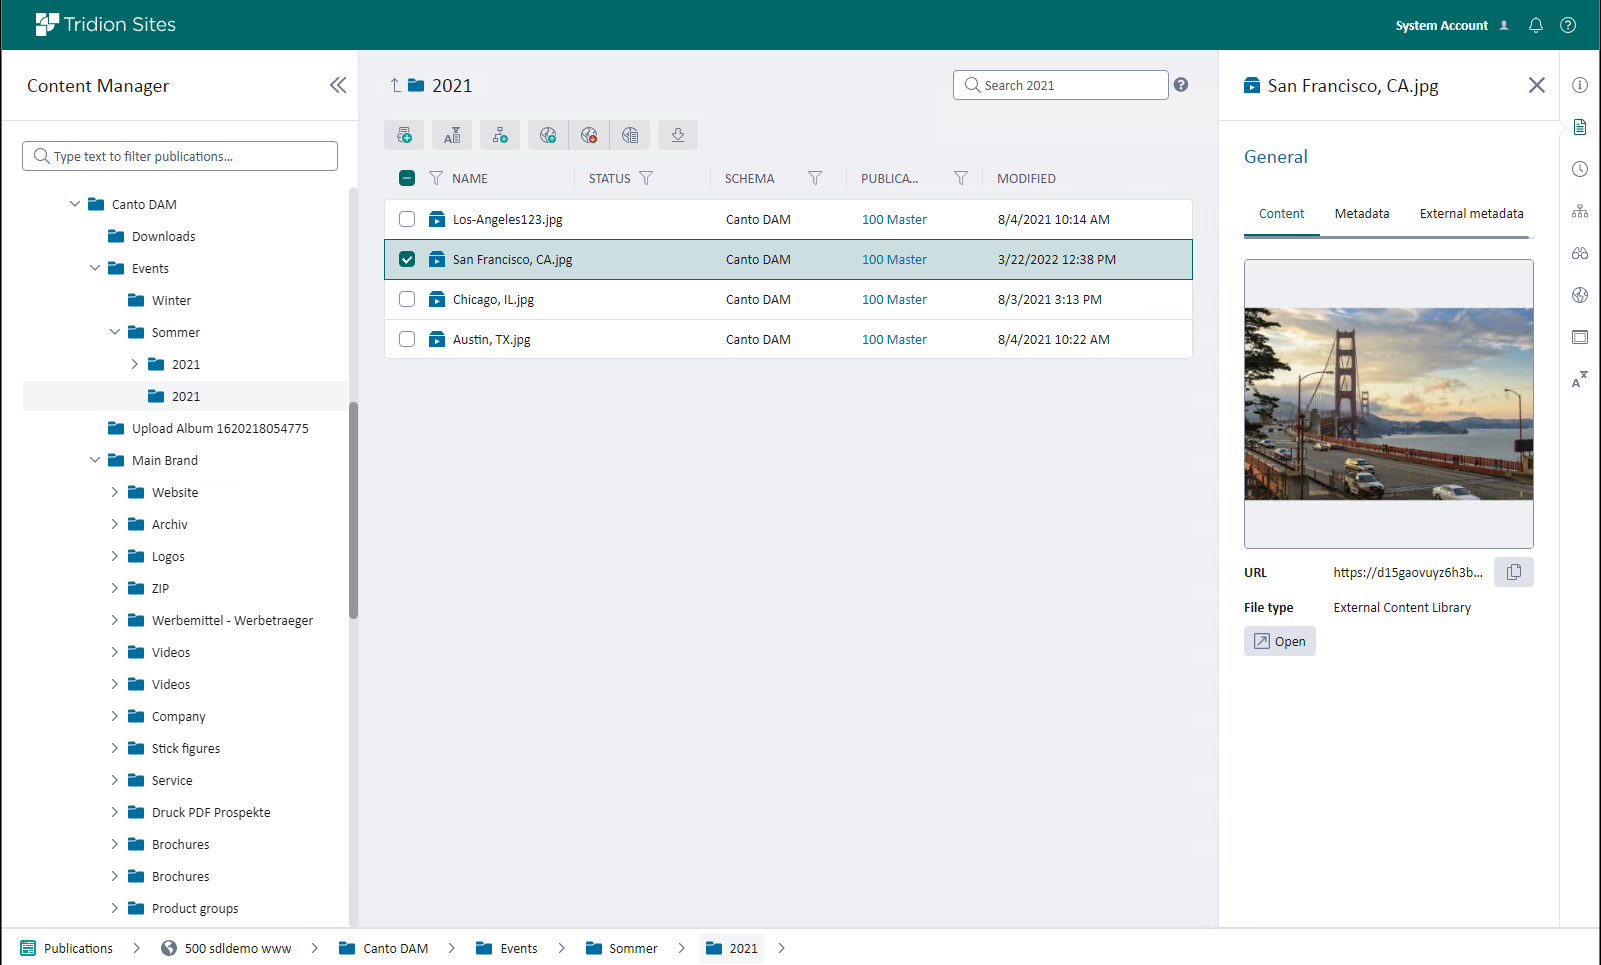The width and height of the screenshot is (1601, 965).
Task: Check the Los-Angeles123.jpg checkbox
Action: (x=407, y=219)
